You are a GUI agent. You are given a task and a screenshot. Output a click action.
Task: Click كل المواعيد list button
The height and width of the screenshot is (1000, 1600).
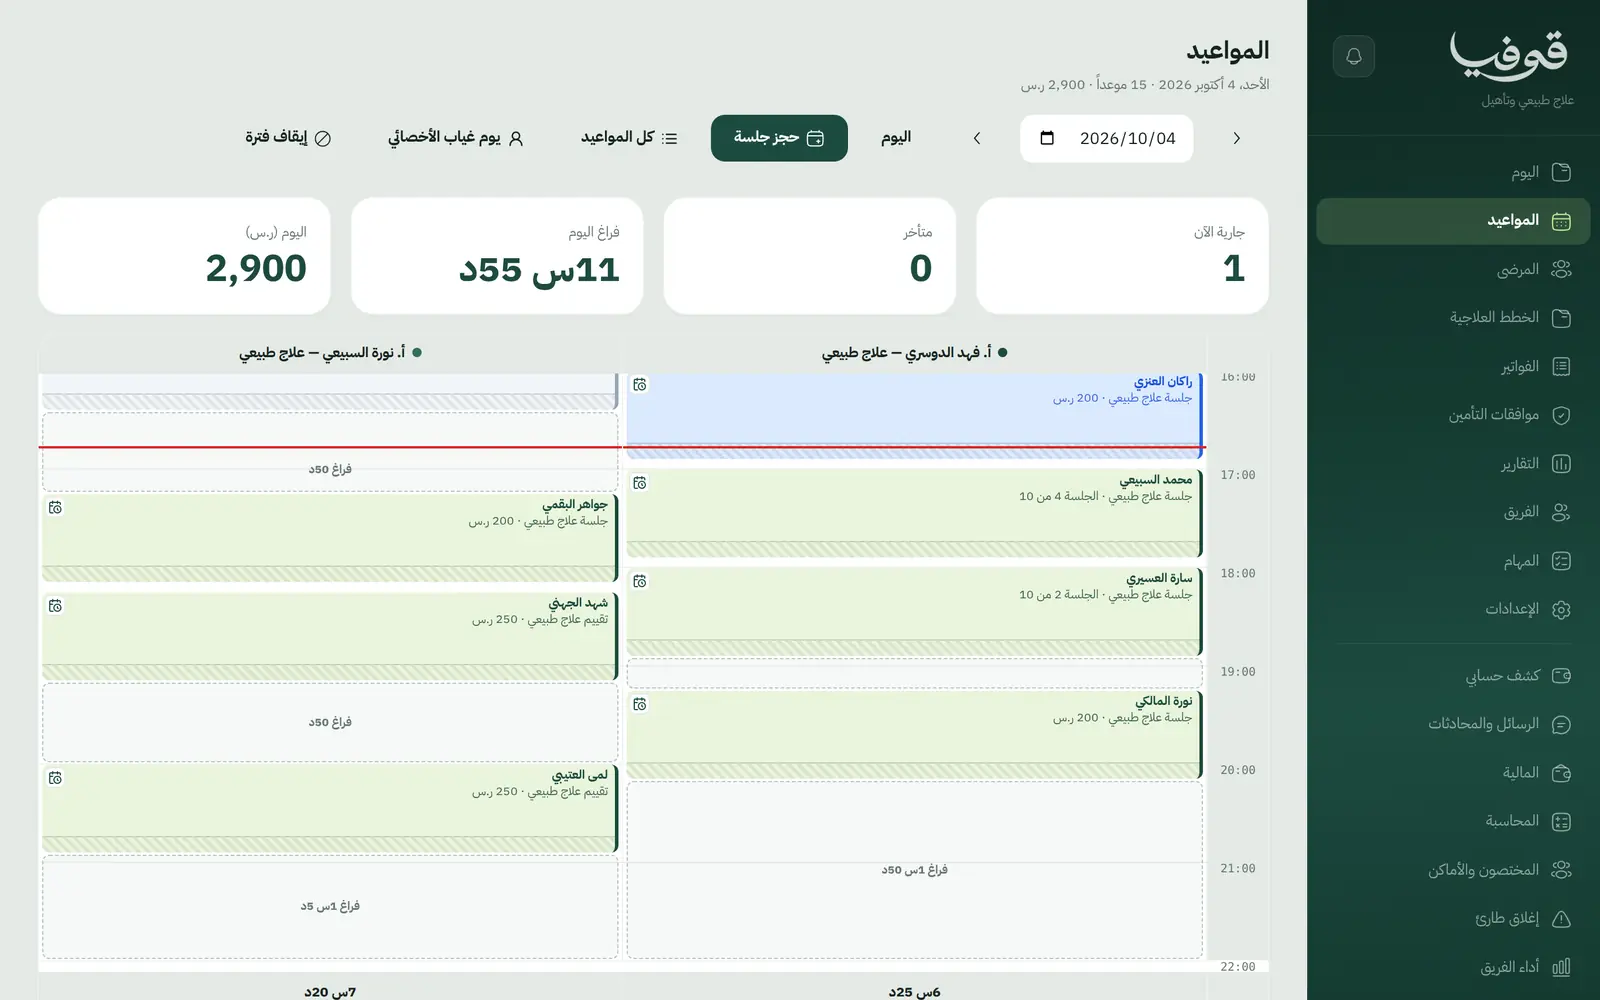coord(629,138)
